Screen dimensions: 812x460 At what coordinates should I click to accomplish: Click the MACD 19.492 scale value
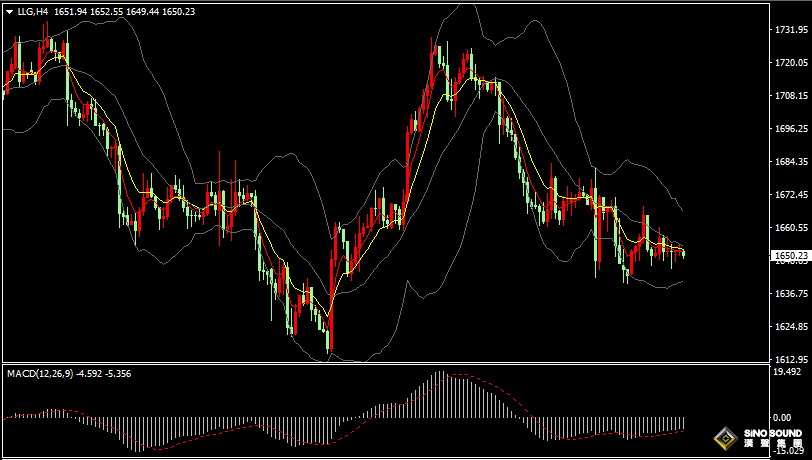pyautogui.click(x=789, y=371)
